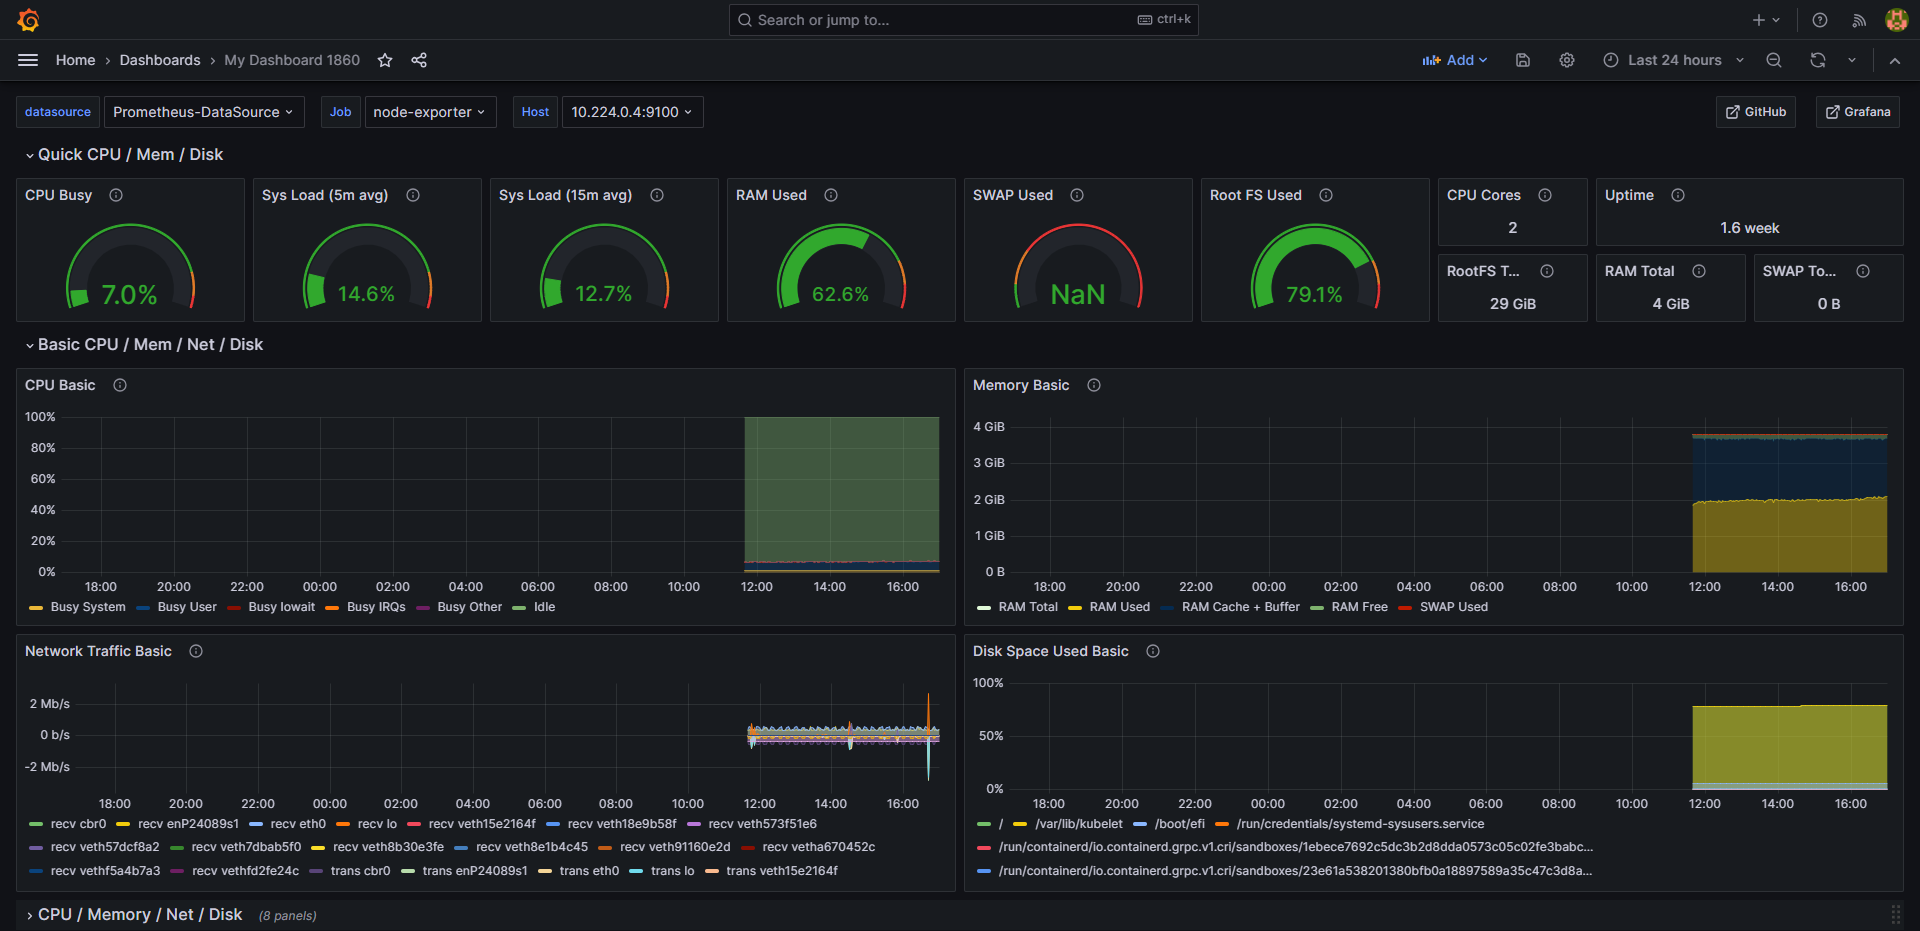Open the Last 24 hours time picker
Image resolution: width=1920 pixels, height=931 pixels.
point(1674,60)
